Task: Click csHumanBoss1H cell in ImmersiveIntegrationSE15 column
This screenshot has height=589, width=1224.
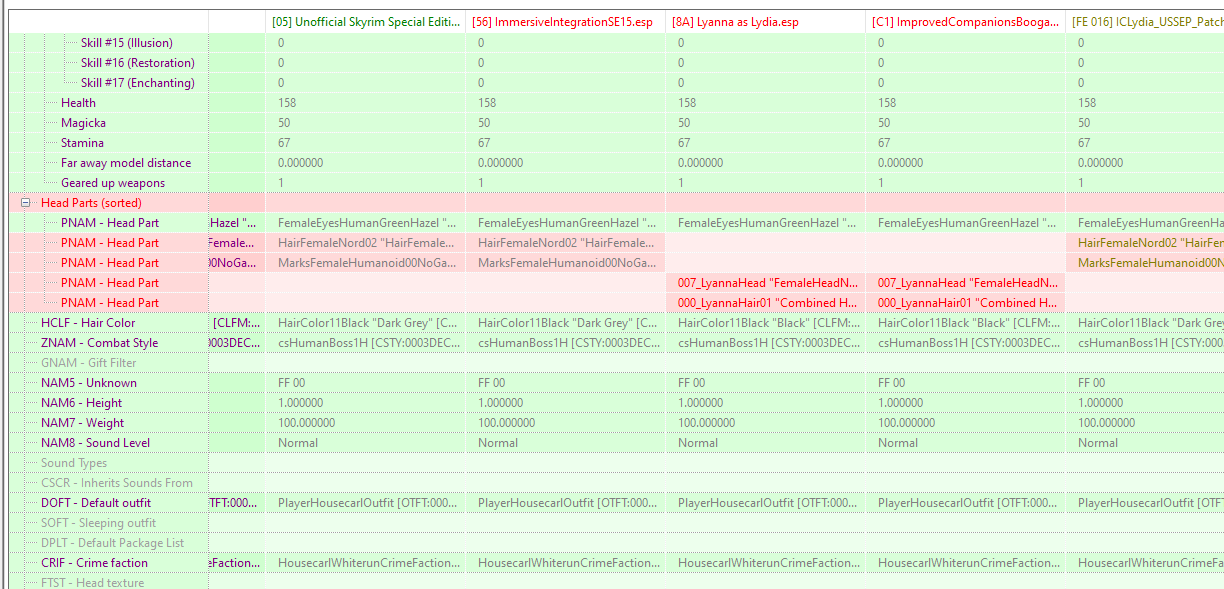Action: pos(566,343)
